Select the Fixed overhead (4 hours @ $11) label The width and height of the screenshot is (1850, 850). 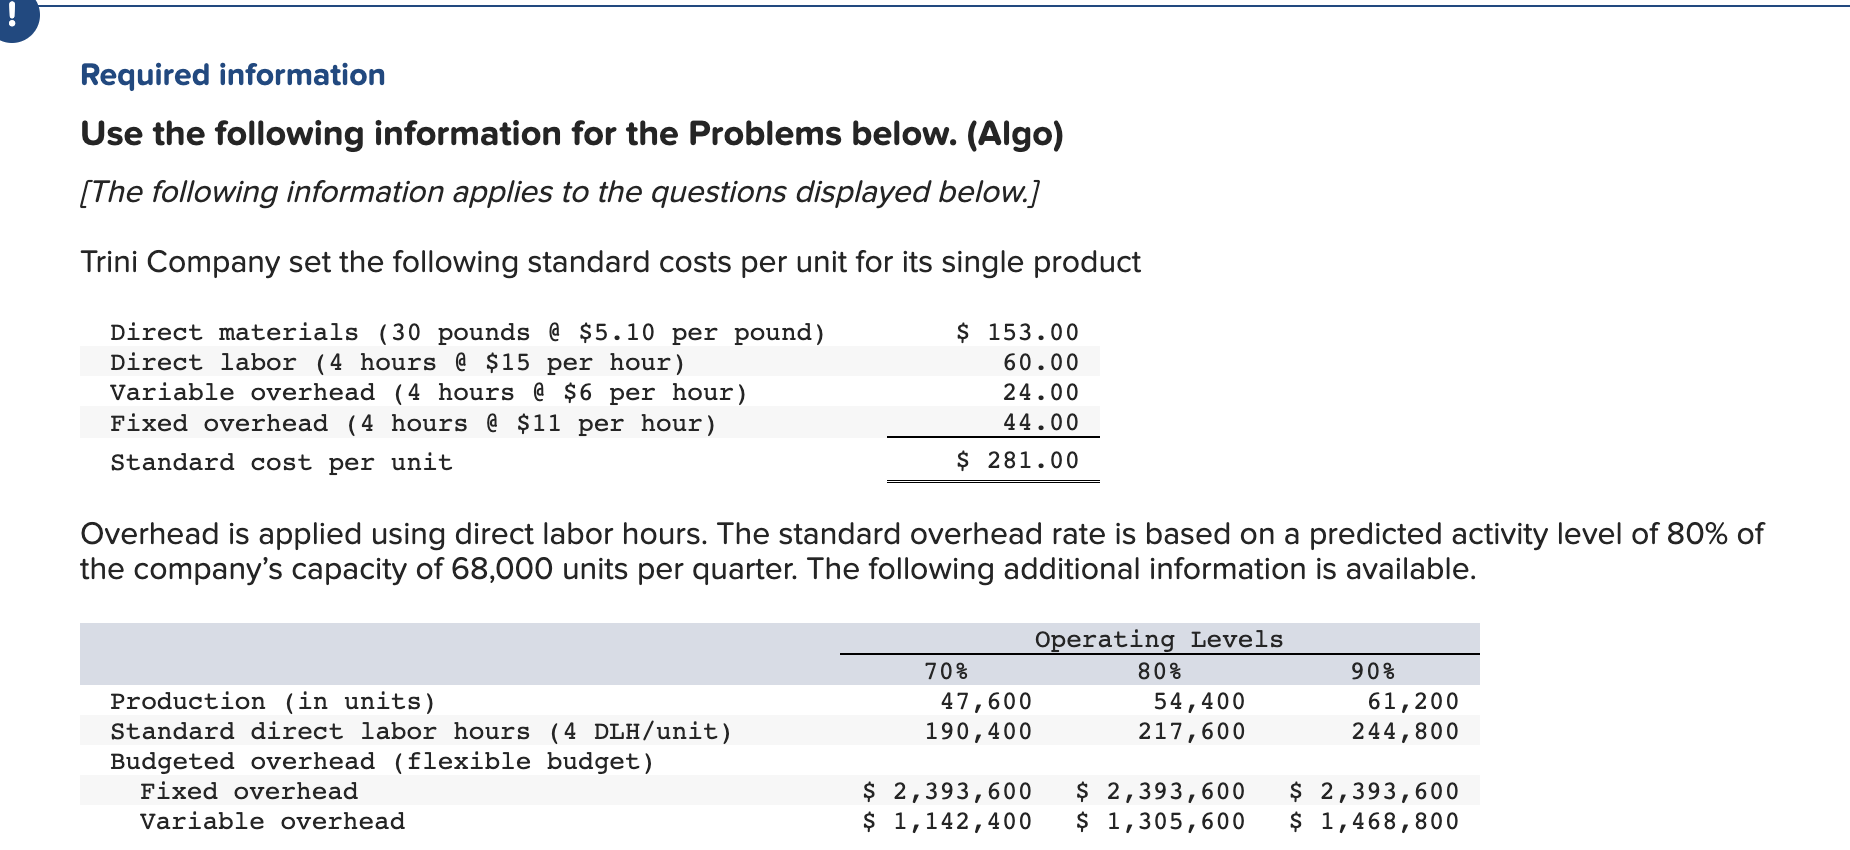tap(414, 423)
